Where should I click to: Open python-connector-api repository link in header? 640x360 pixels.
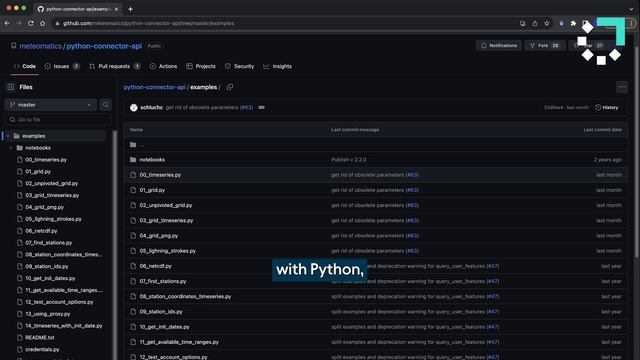104,46
